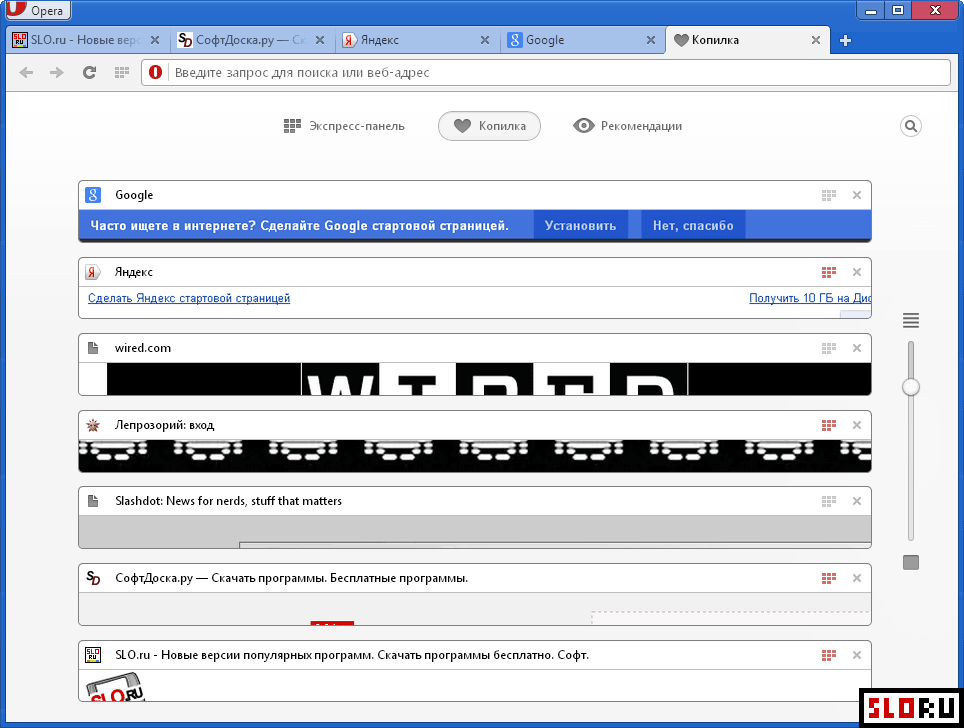The image size is (964, 728).
Task: Reload the current page
Action: (x=90, y=73)
